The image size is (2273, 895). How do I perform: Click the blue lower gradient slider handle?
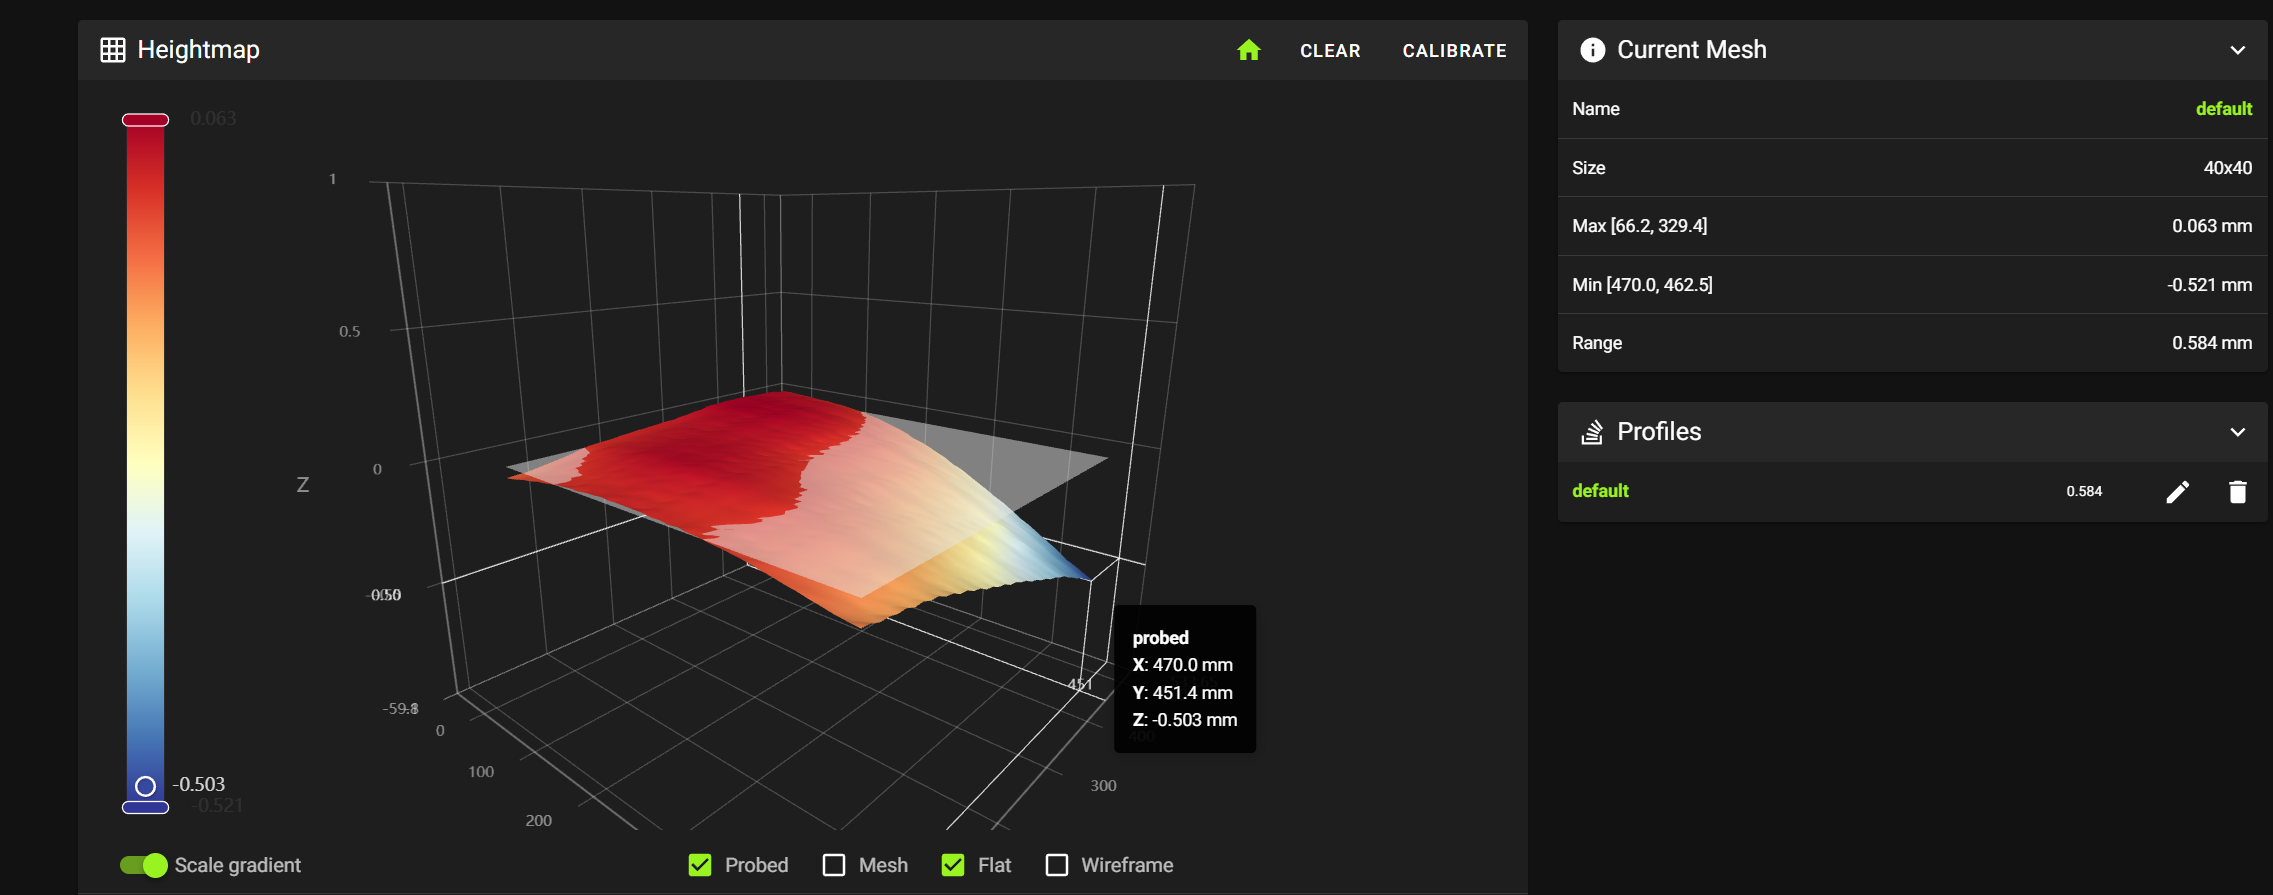tap(145, 807)
